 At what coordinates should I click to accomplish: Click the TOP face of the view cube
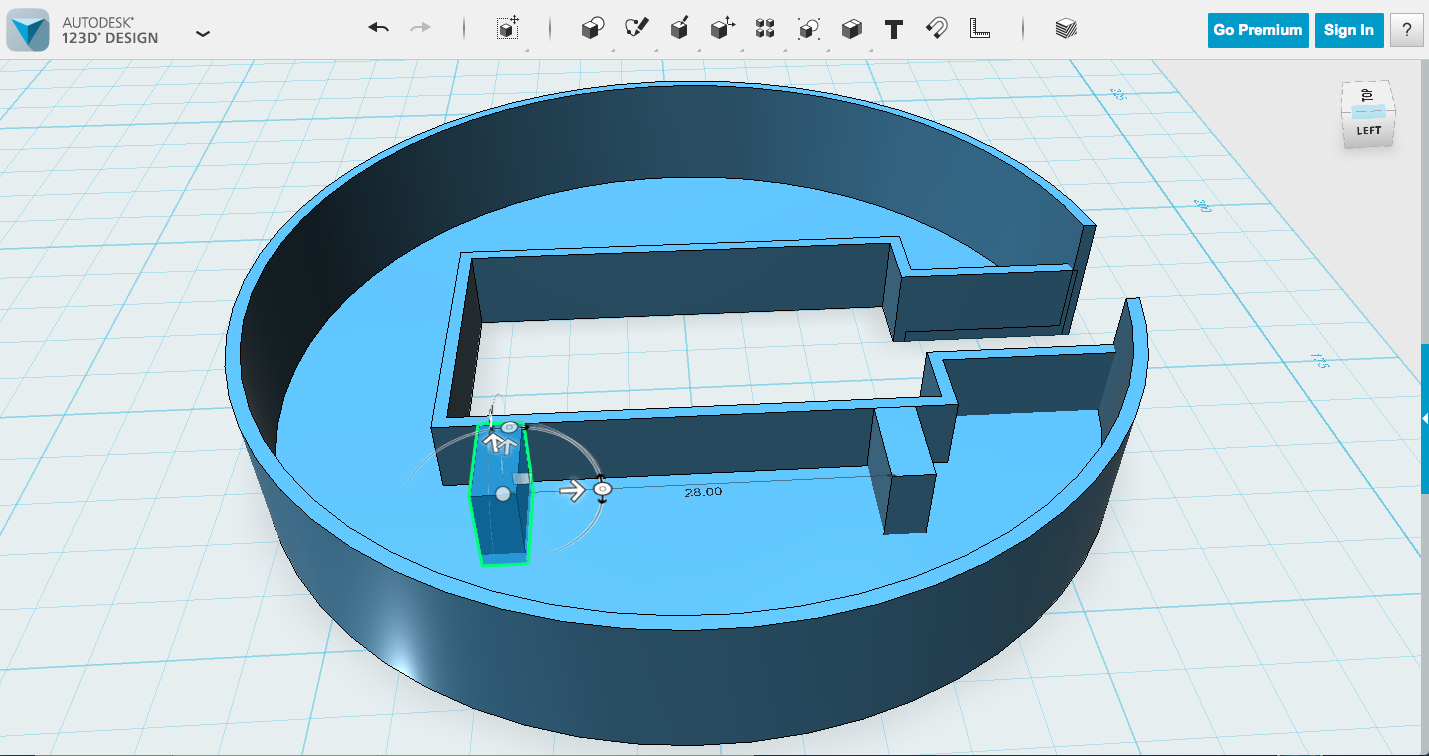point(1368,95)
